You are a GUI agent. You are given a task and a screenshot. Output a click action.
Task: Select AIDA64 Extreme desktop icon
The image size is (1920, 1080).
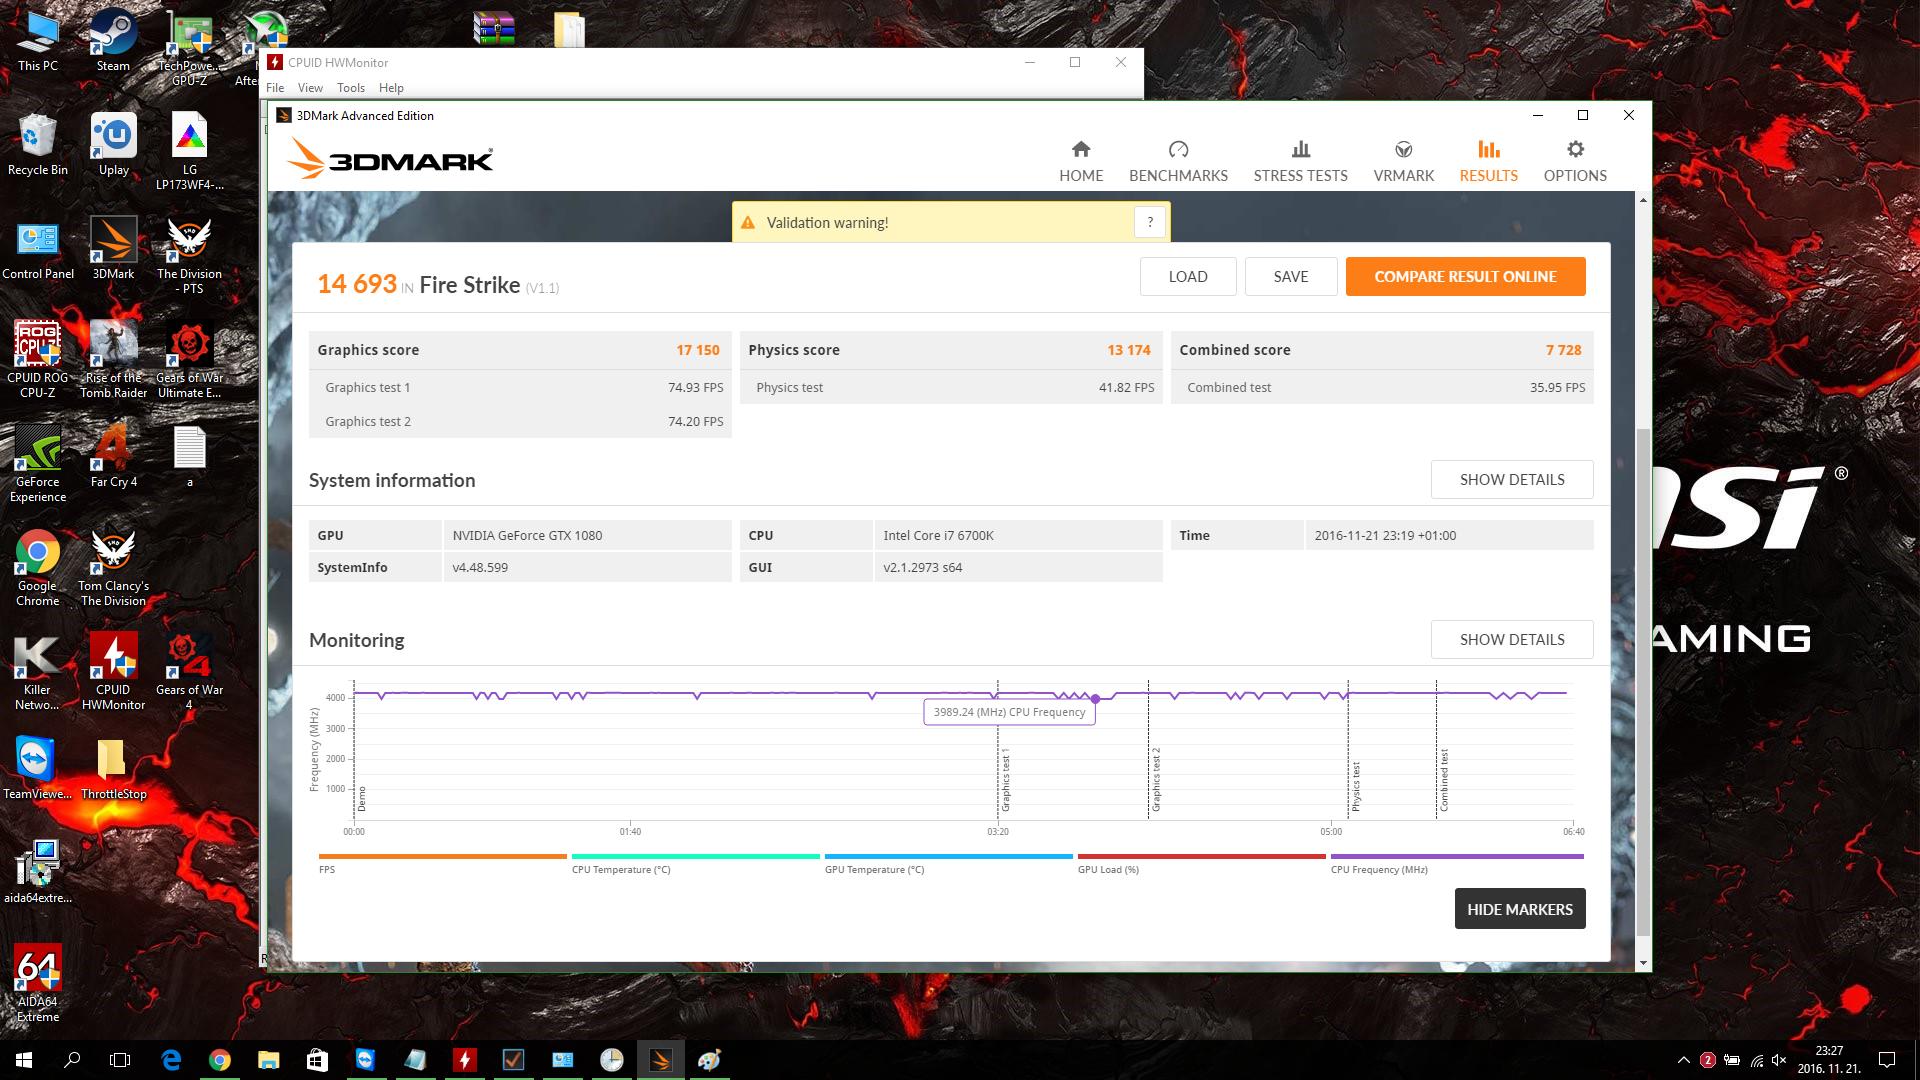point(38,984)
